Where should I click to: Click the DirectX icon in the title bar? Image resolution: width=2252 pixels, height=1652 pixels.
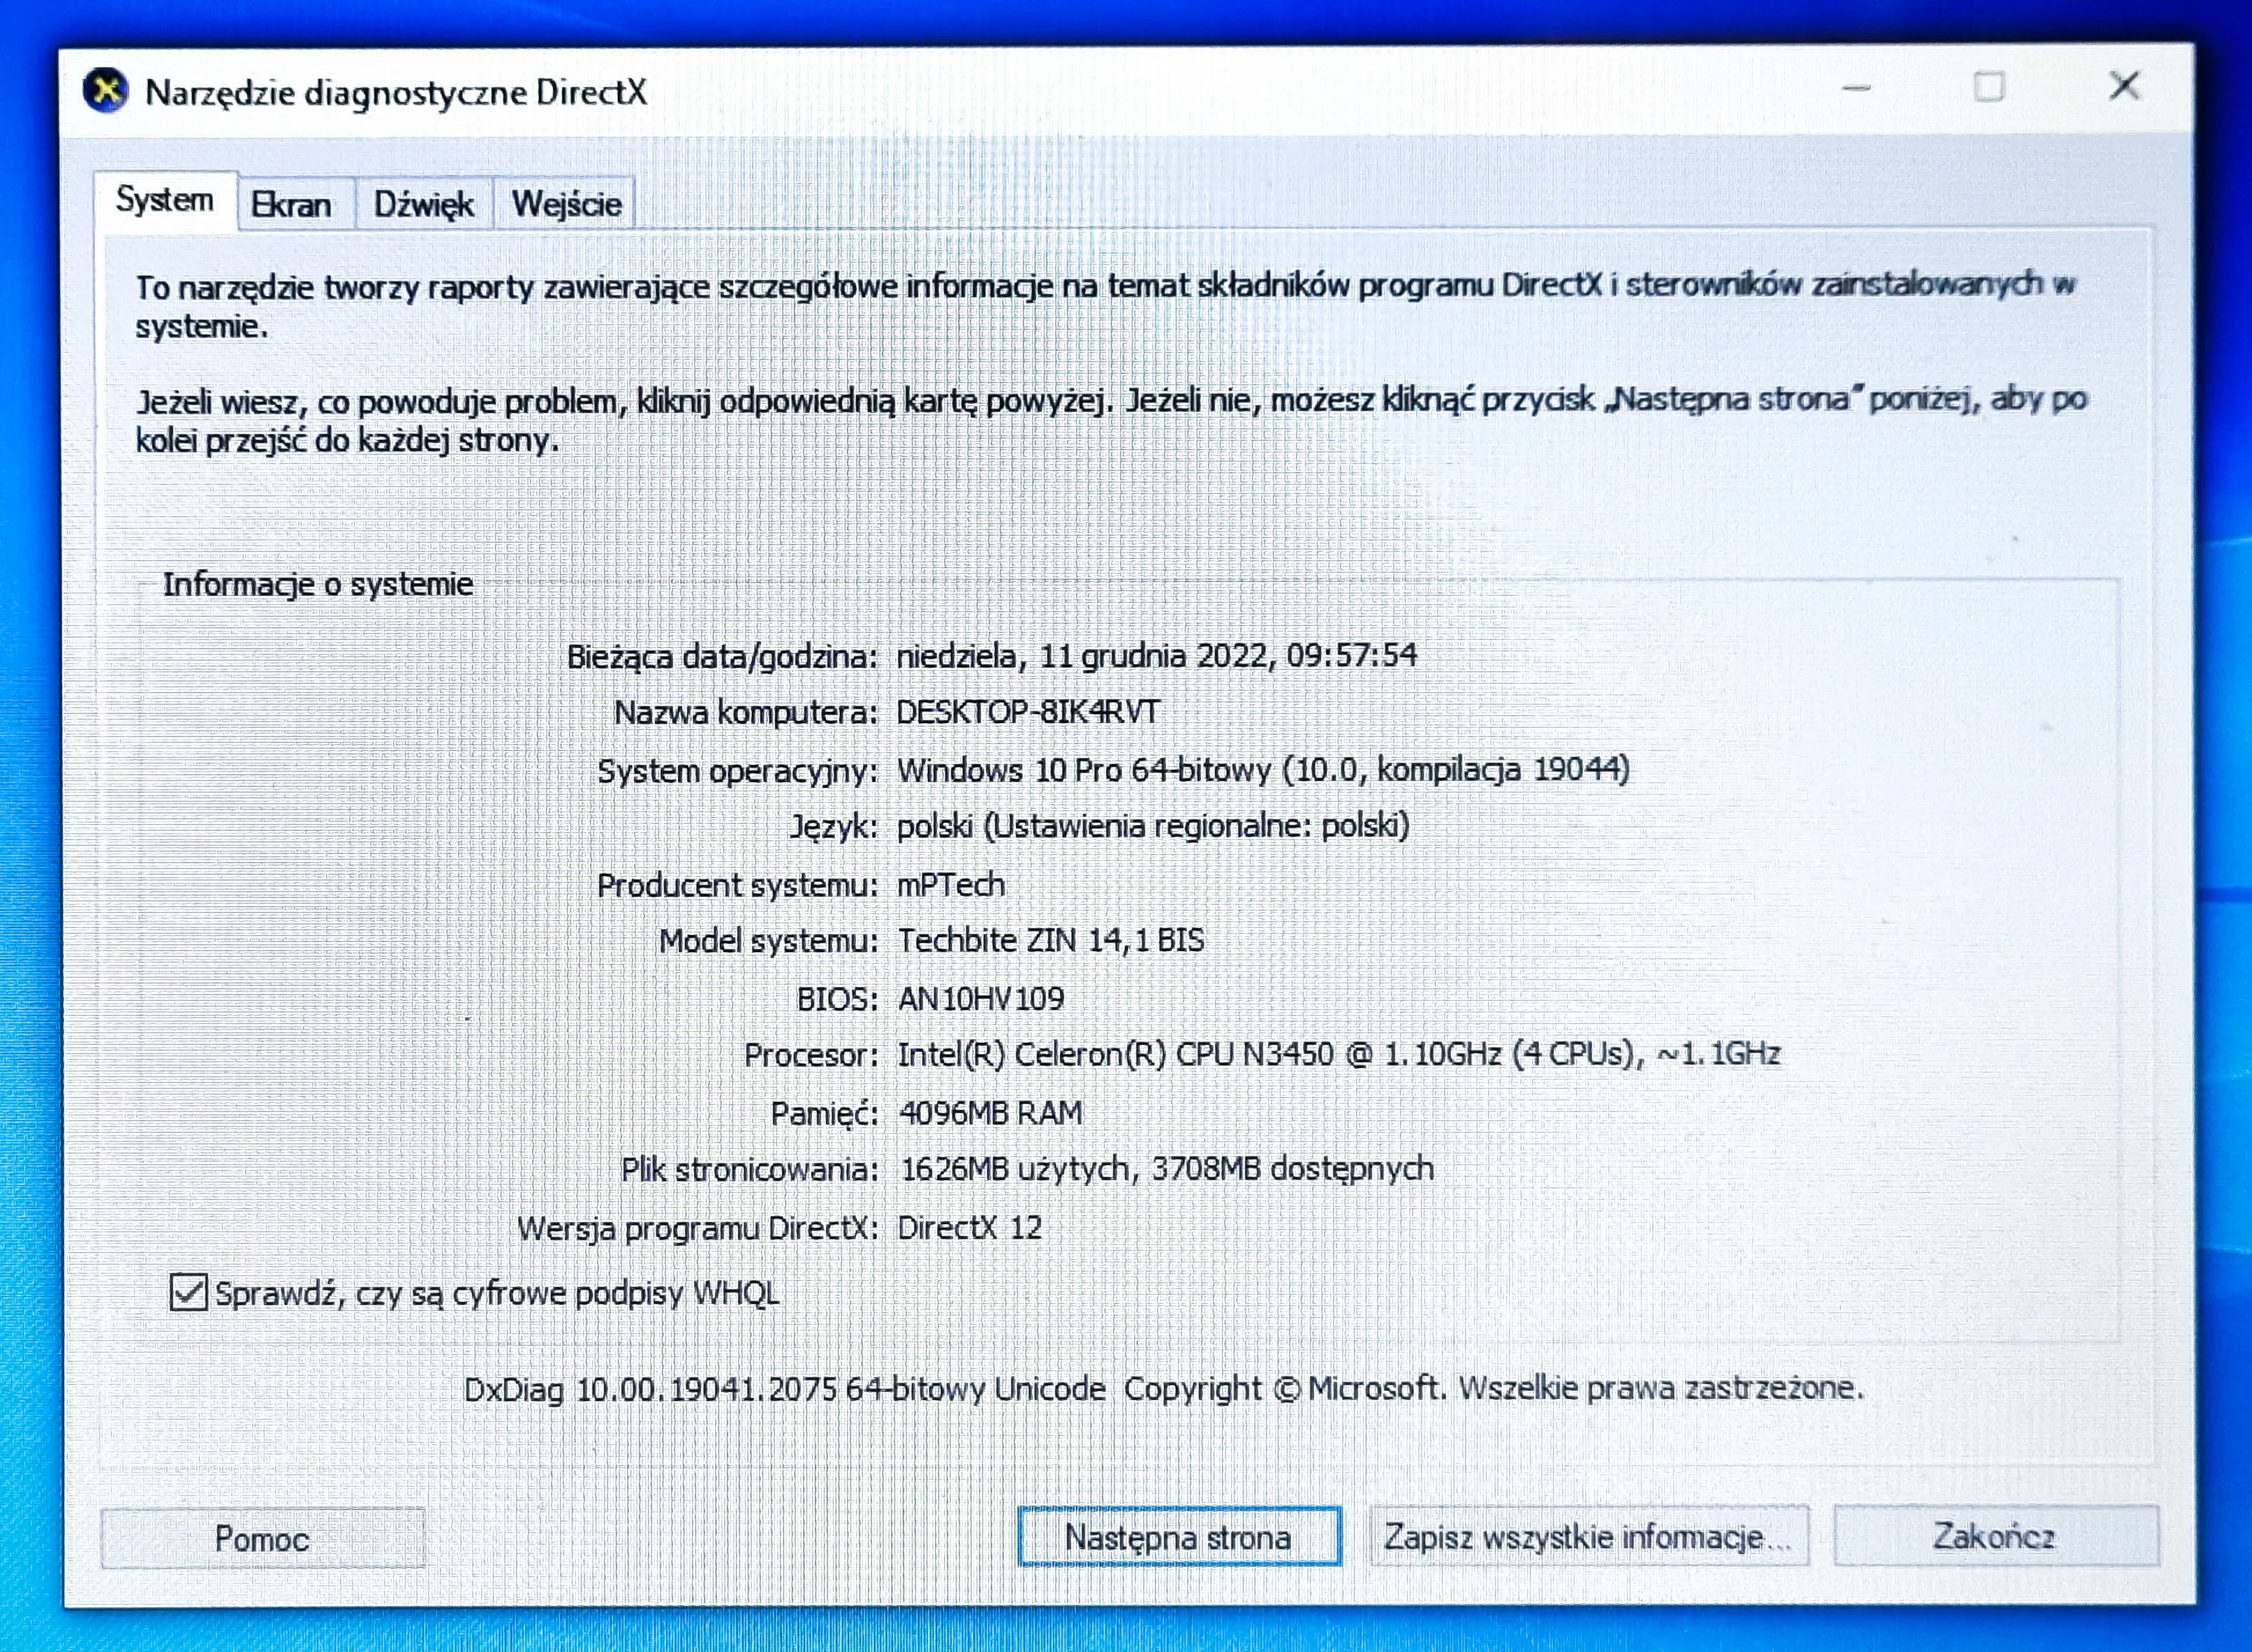pyautogui.click(x=105, y=91)
